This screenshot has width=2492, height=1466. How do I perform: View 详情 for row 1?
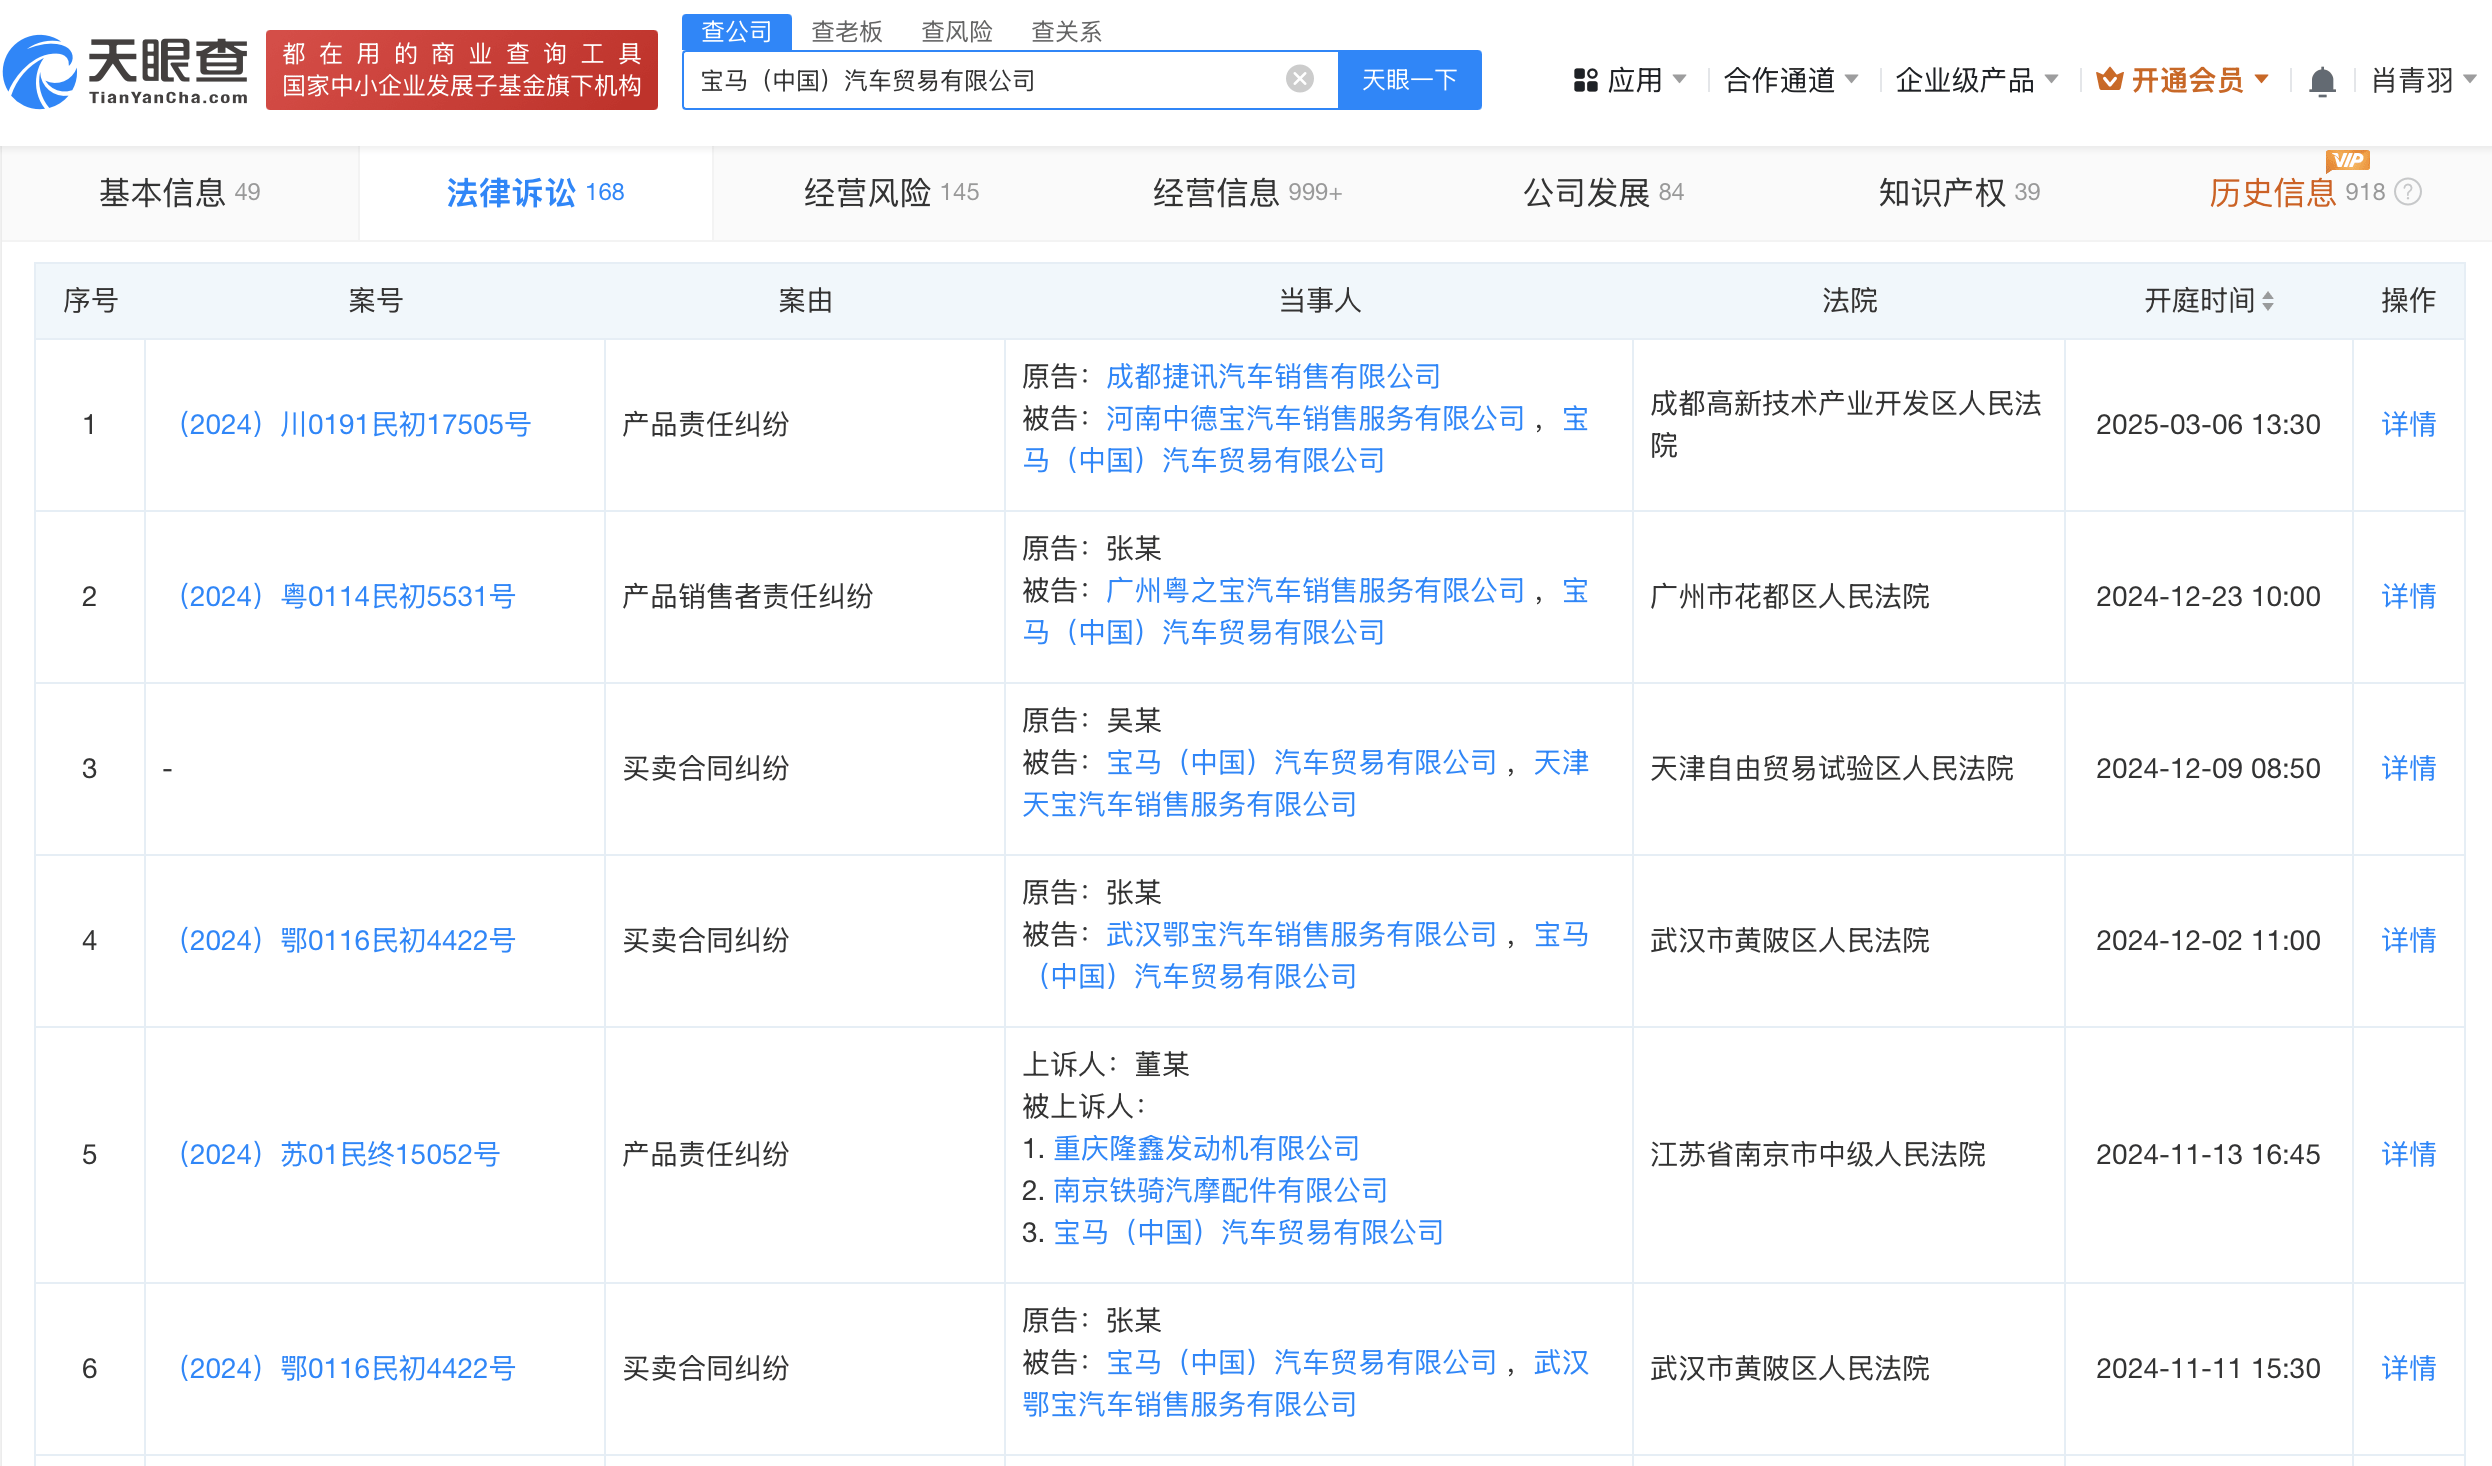2408,424
